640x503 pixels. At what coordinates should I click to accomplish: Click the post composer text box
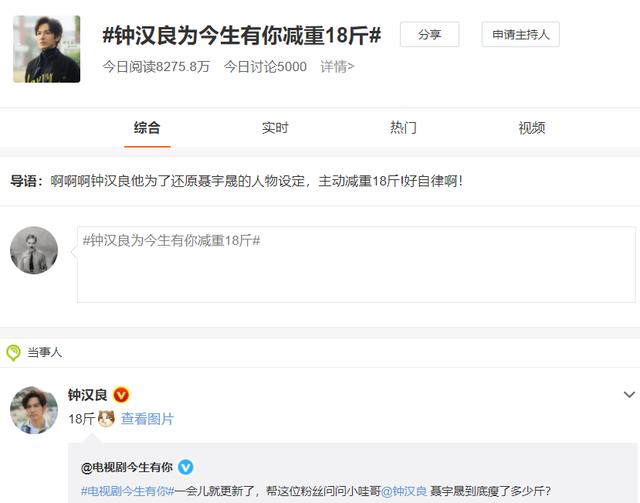tap(356, 265)
